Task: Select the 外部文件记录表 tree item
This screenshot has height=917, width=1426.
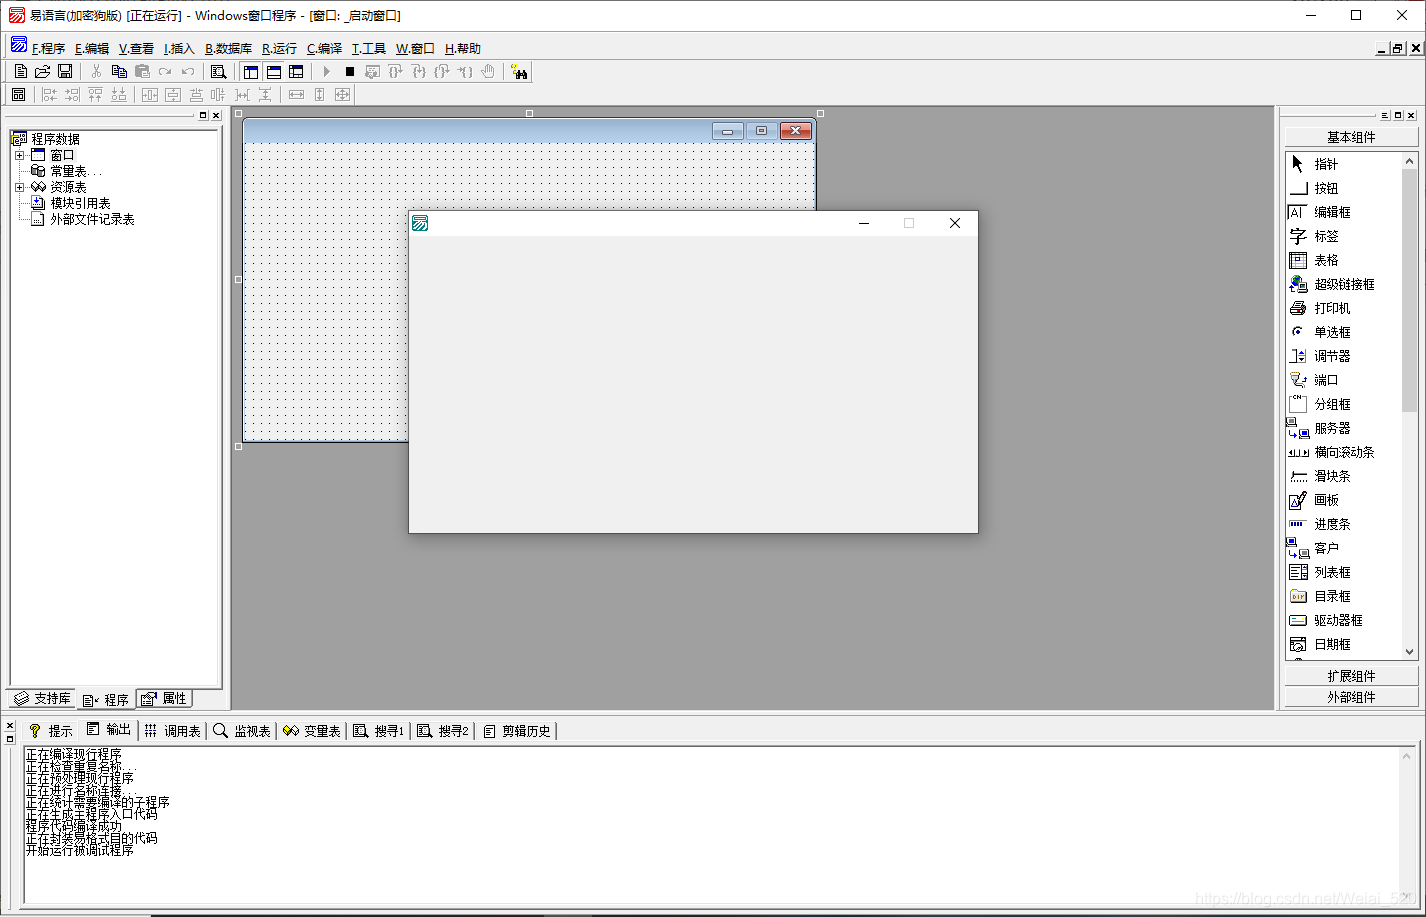Action: click(92, 219)
